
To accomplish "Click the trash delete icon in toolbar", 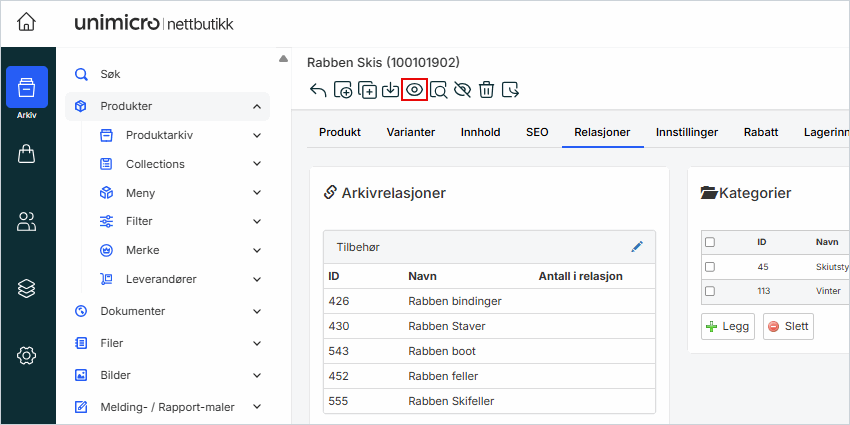I will tap(486, 90).
